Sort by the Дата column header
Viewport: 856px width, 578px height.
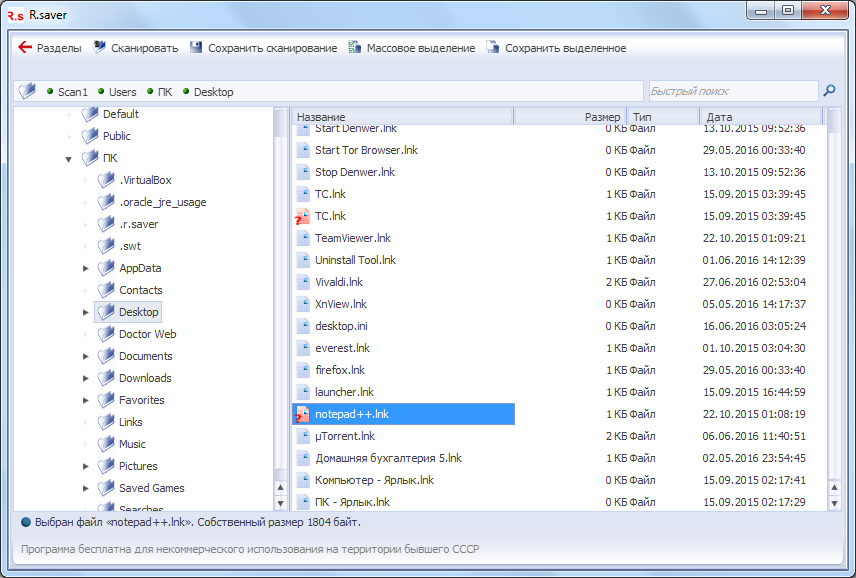click(x=760, y=117)
